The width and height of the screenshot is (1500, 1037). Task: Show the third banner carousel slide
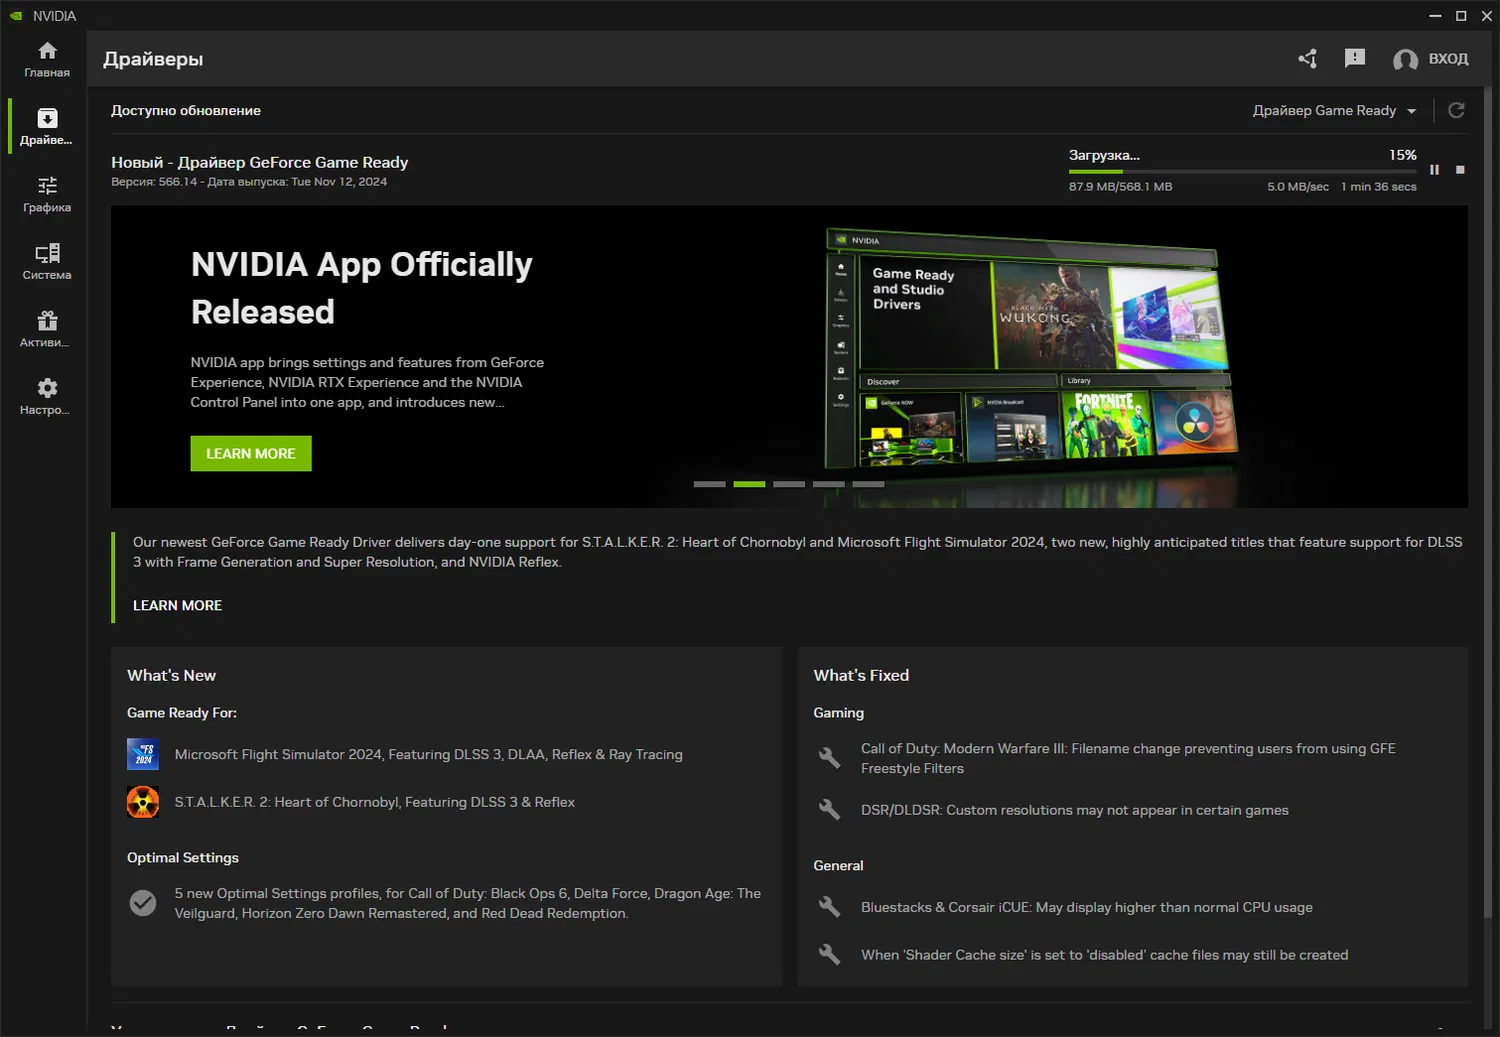pyautogui.click(x=789, y=484)
